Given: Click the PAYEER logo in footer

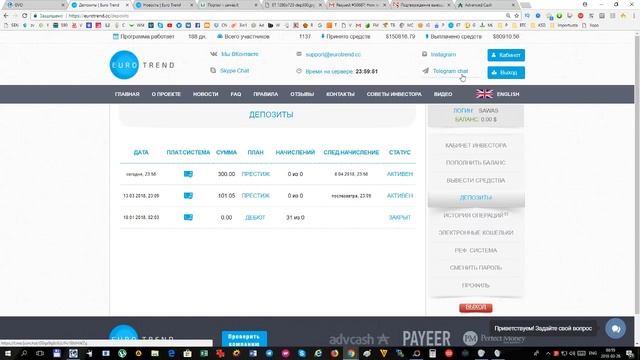Looking at the screenshot, I should 427,338.
